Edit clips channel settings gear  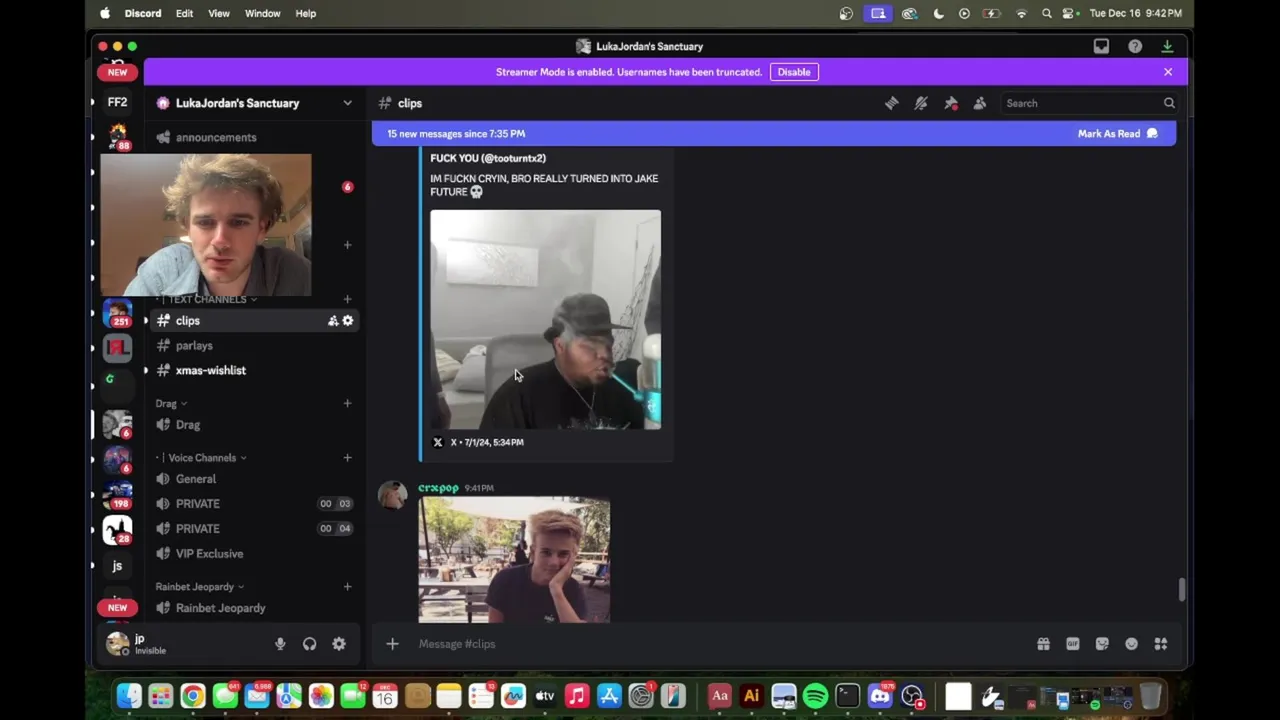(348, 321)
